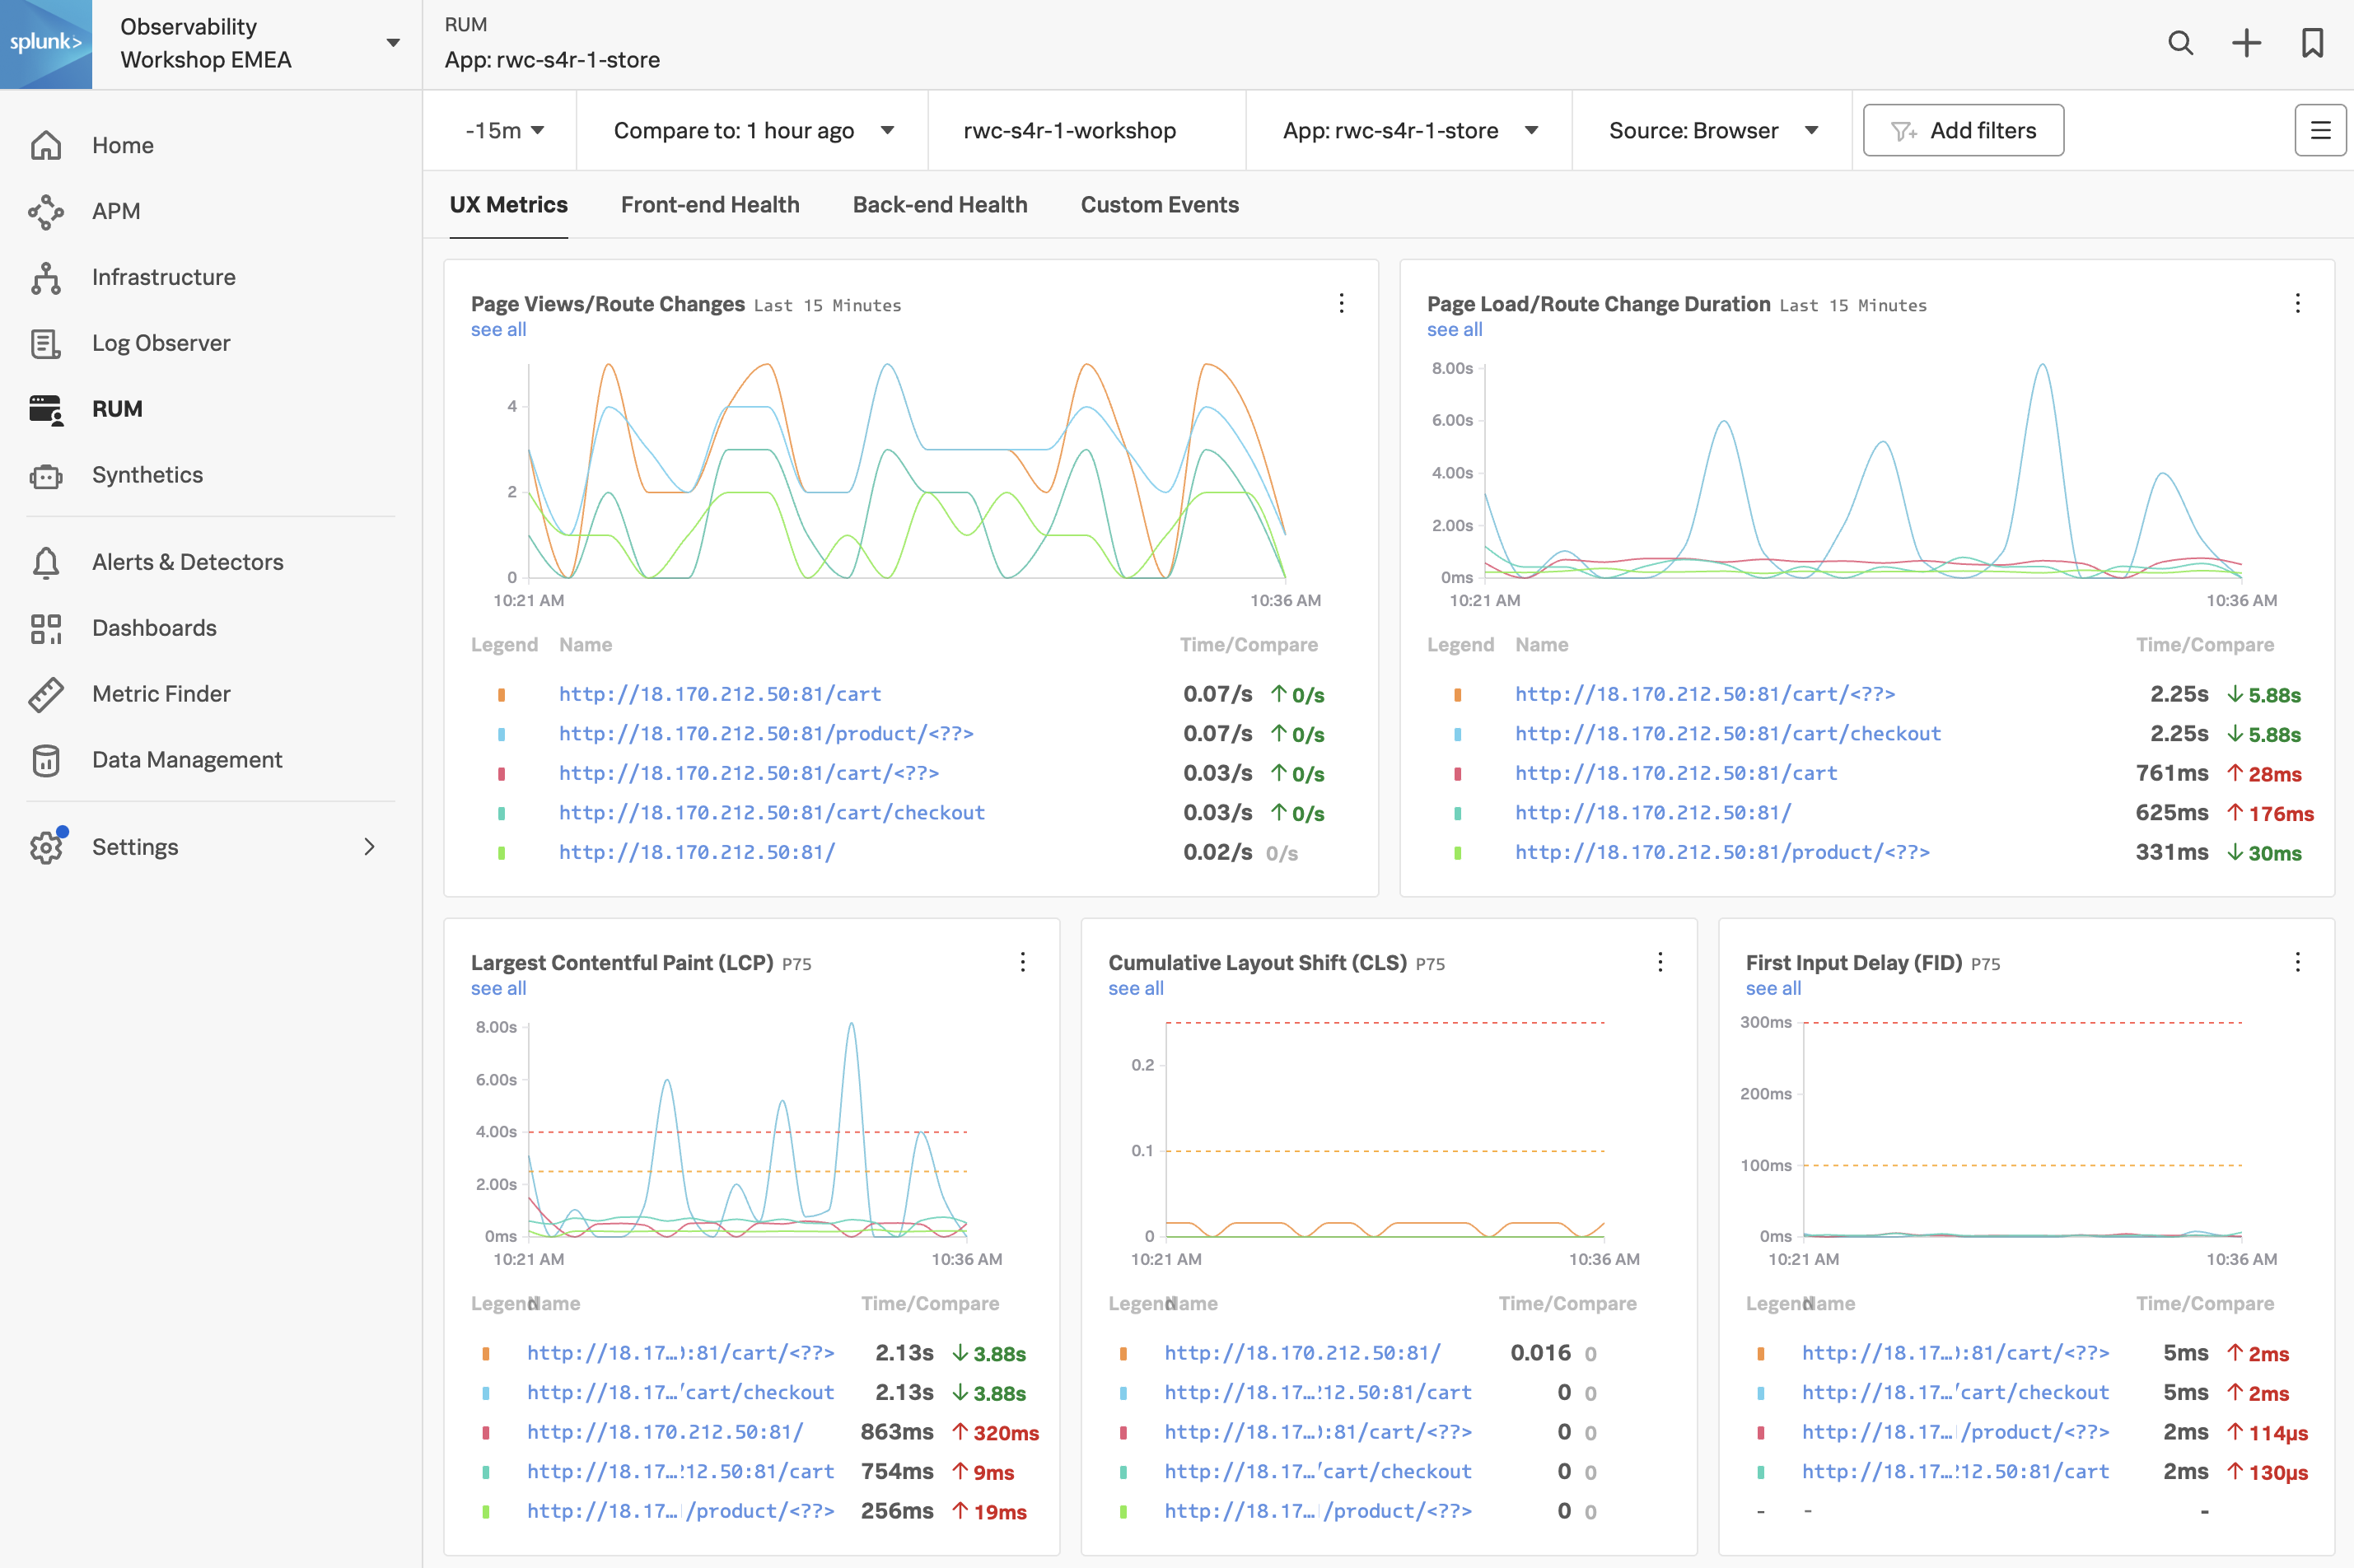Click light green swatch for /product/<??> in LCP
Viewport: 2354px width, 1568px height.
[485, 1512]
